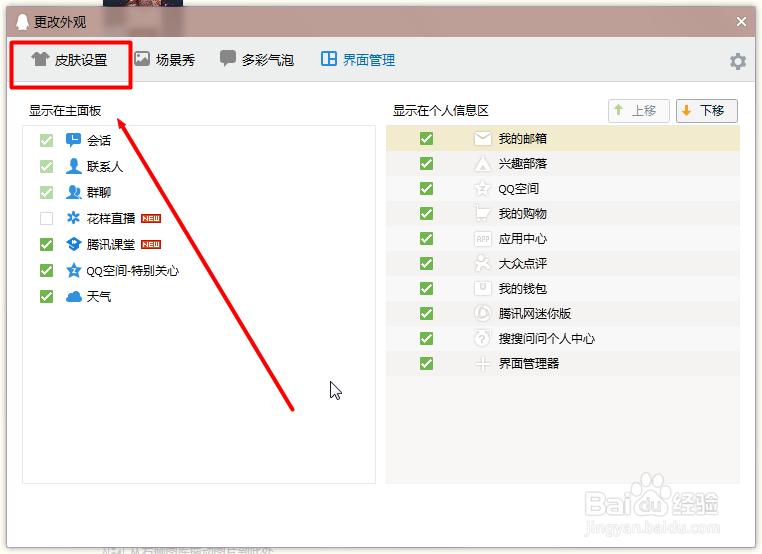
Task: Toggle the 联系人 checkbox
Action: 47,167
